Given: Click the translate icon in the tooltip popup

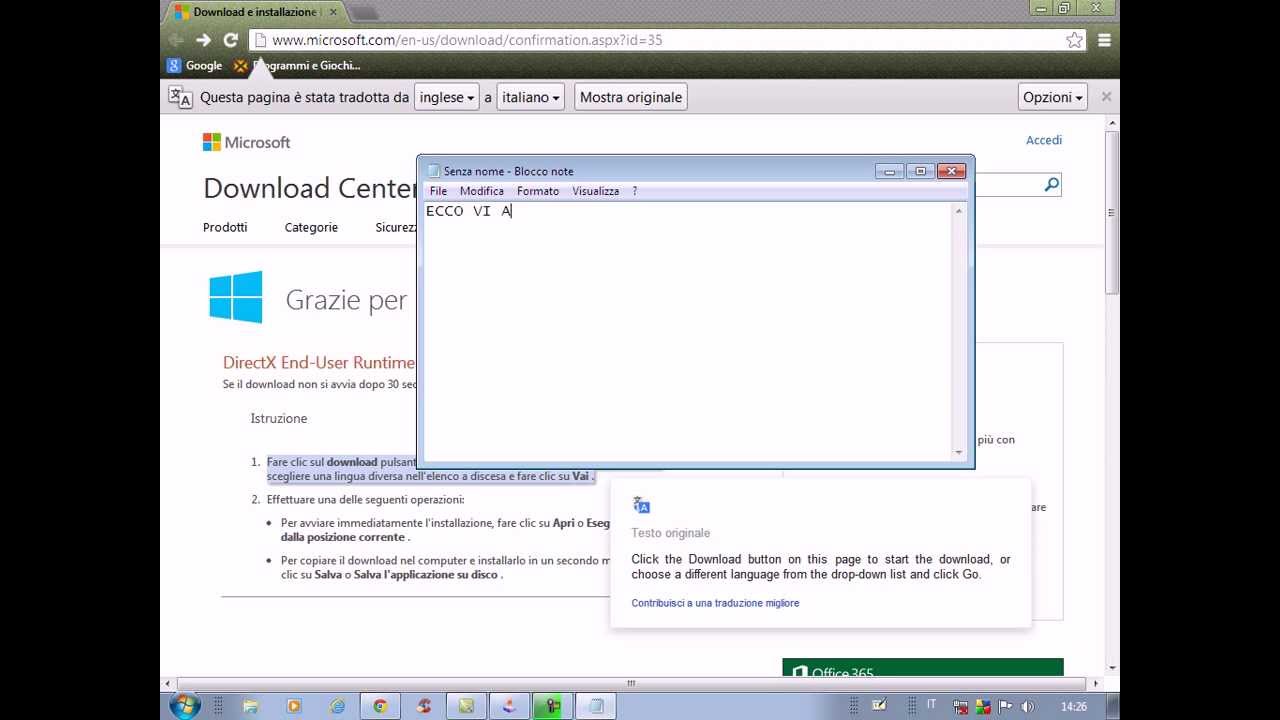Looking at the screenshot, I should [x=642, y=506].
